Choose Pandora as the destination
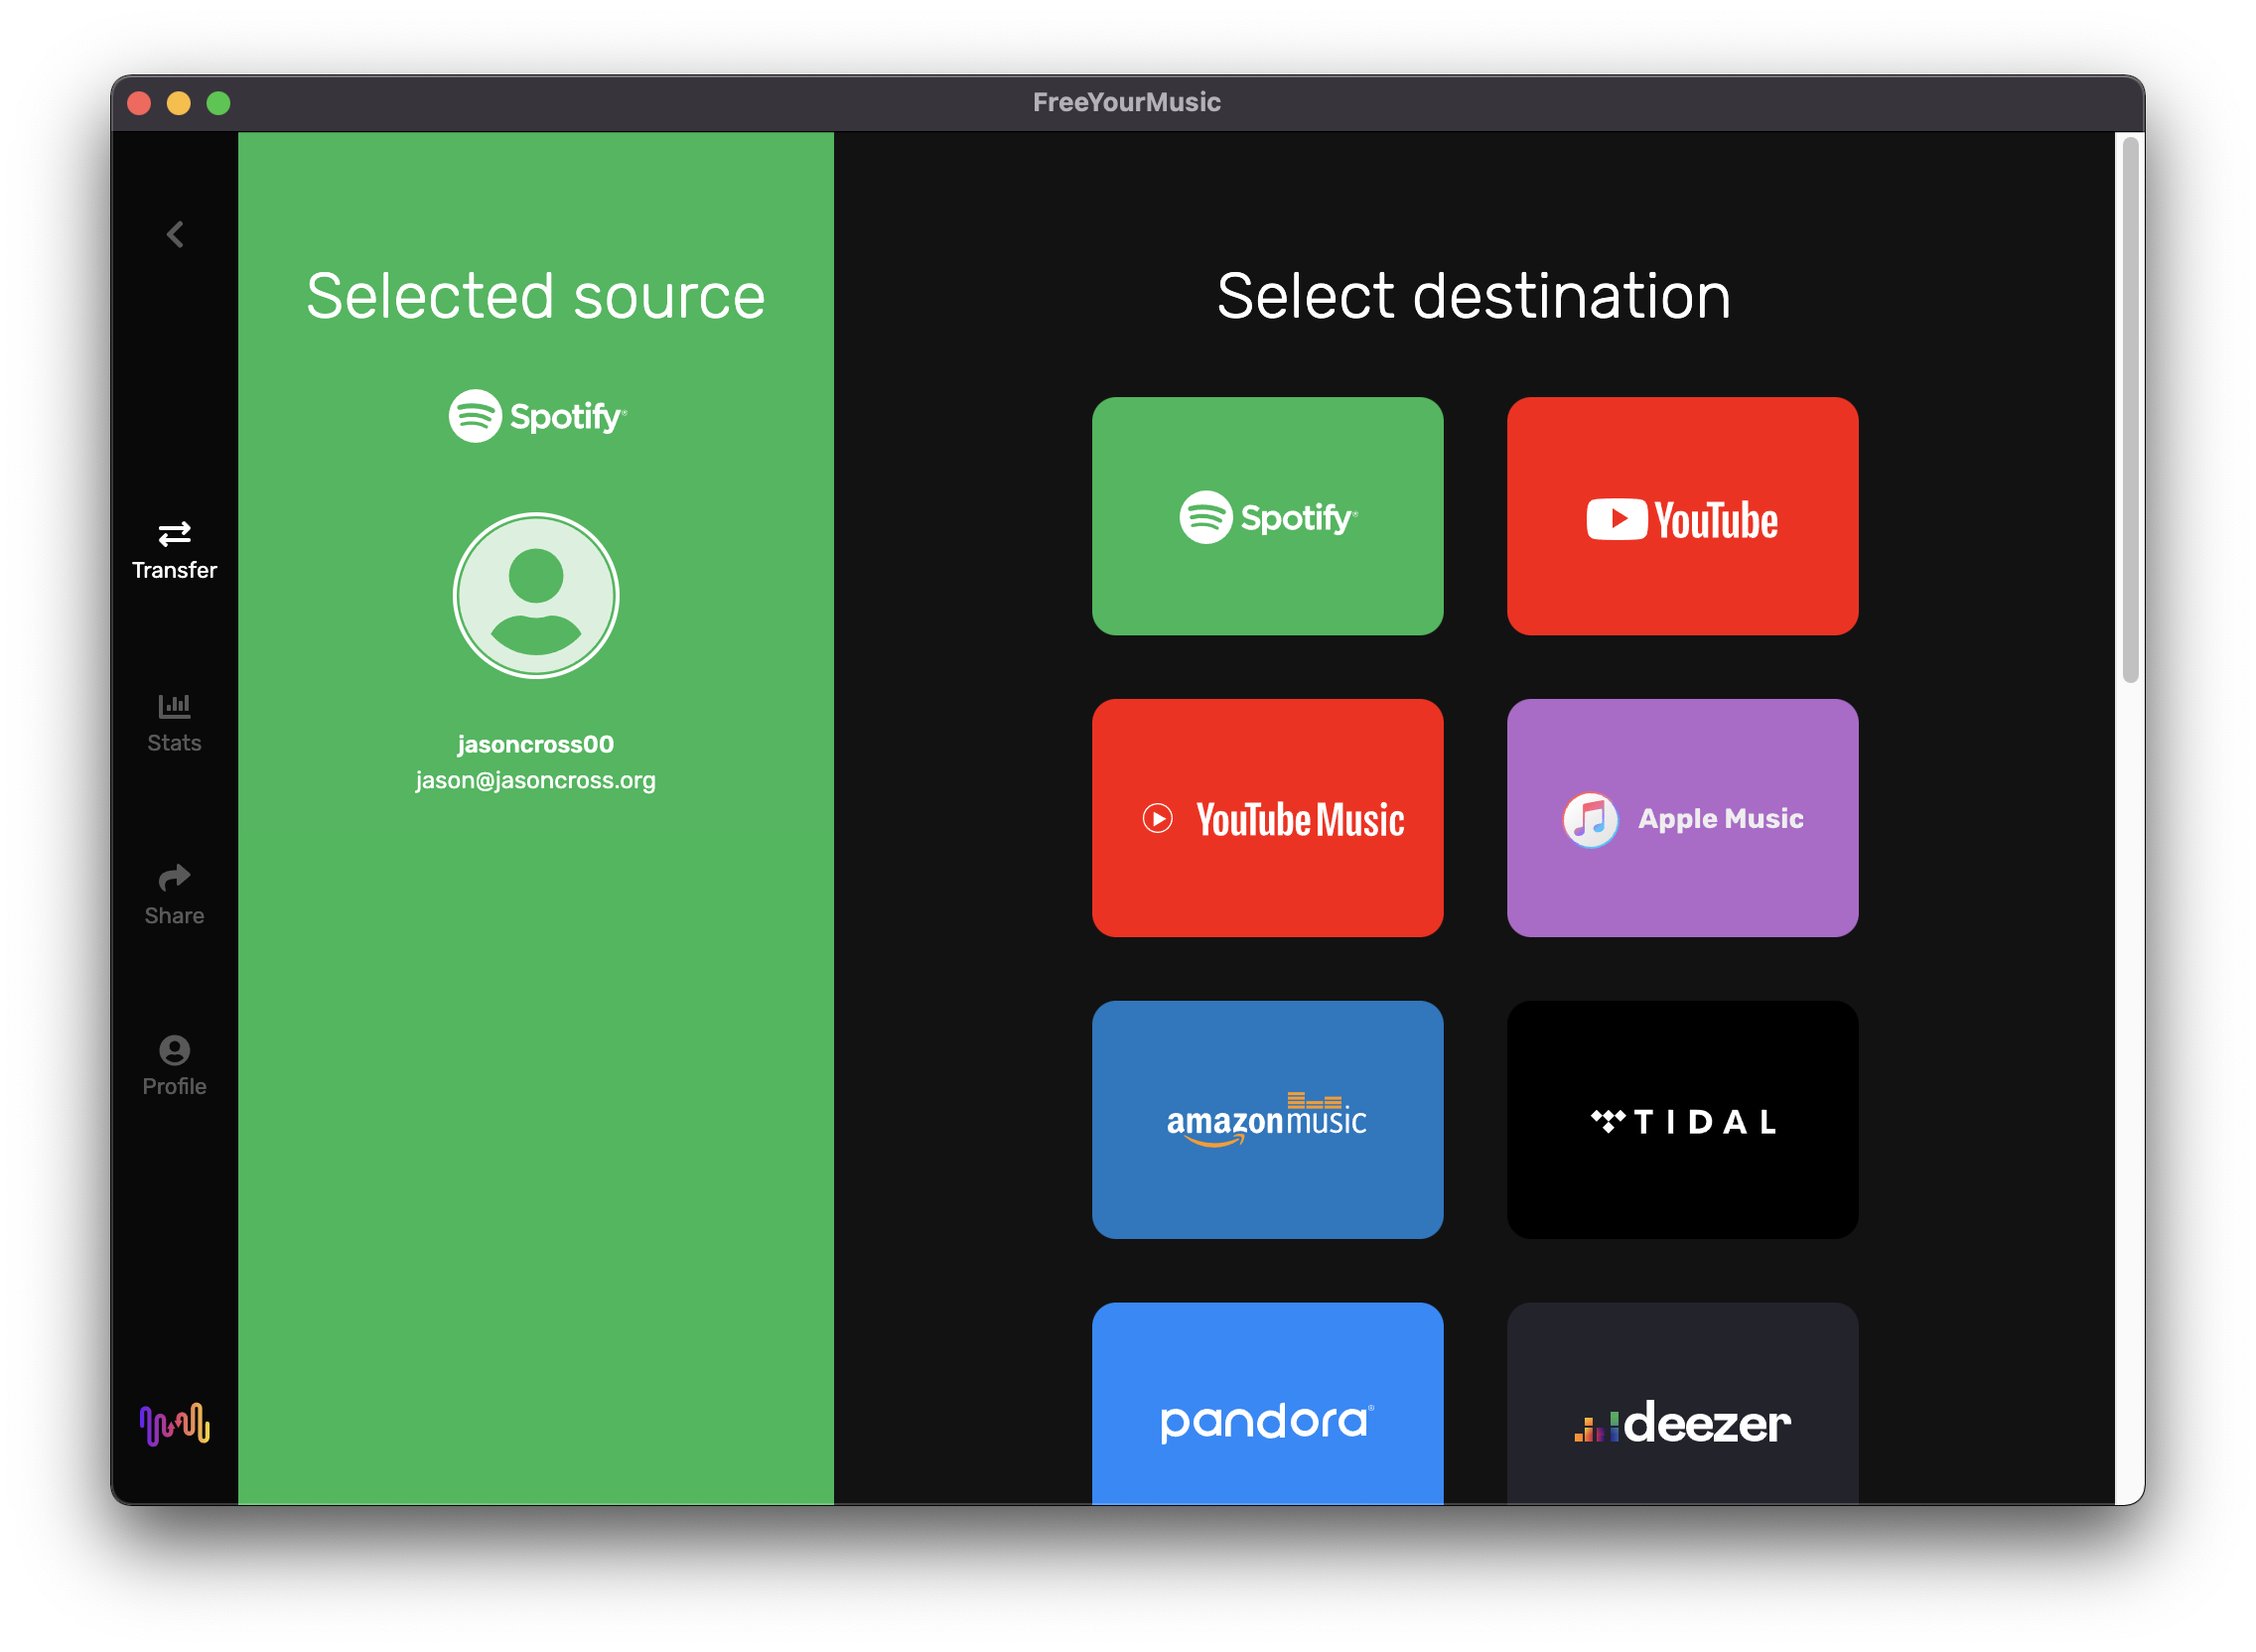This screenshot has width=2256, height=1652. (1268, 1404)
